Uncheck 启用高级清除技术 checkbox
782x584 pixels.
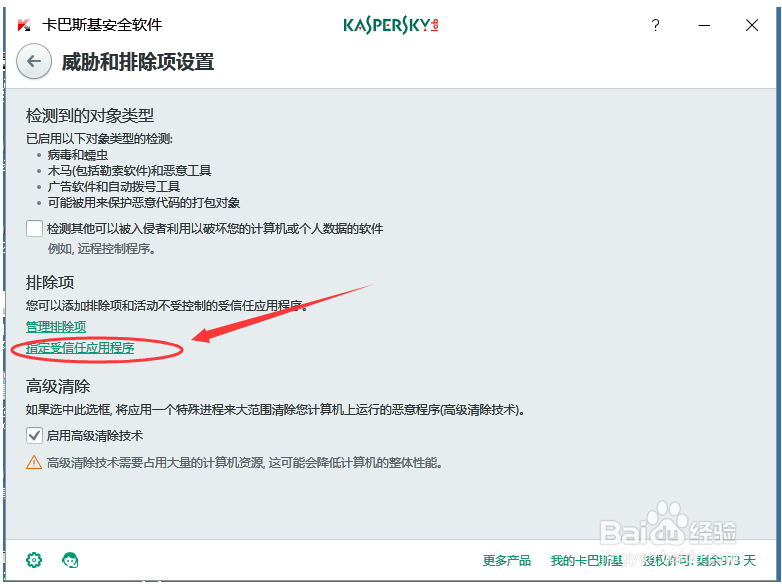(34, 435)
